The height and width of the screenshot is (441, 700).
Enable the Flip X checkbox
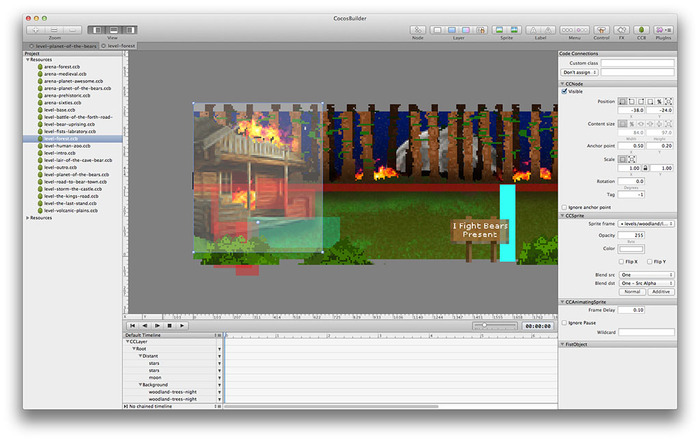(x=622, y=261)
